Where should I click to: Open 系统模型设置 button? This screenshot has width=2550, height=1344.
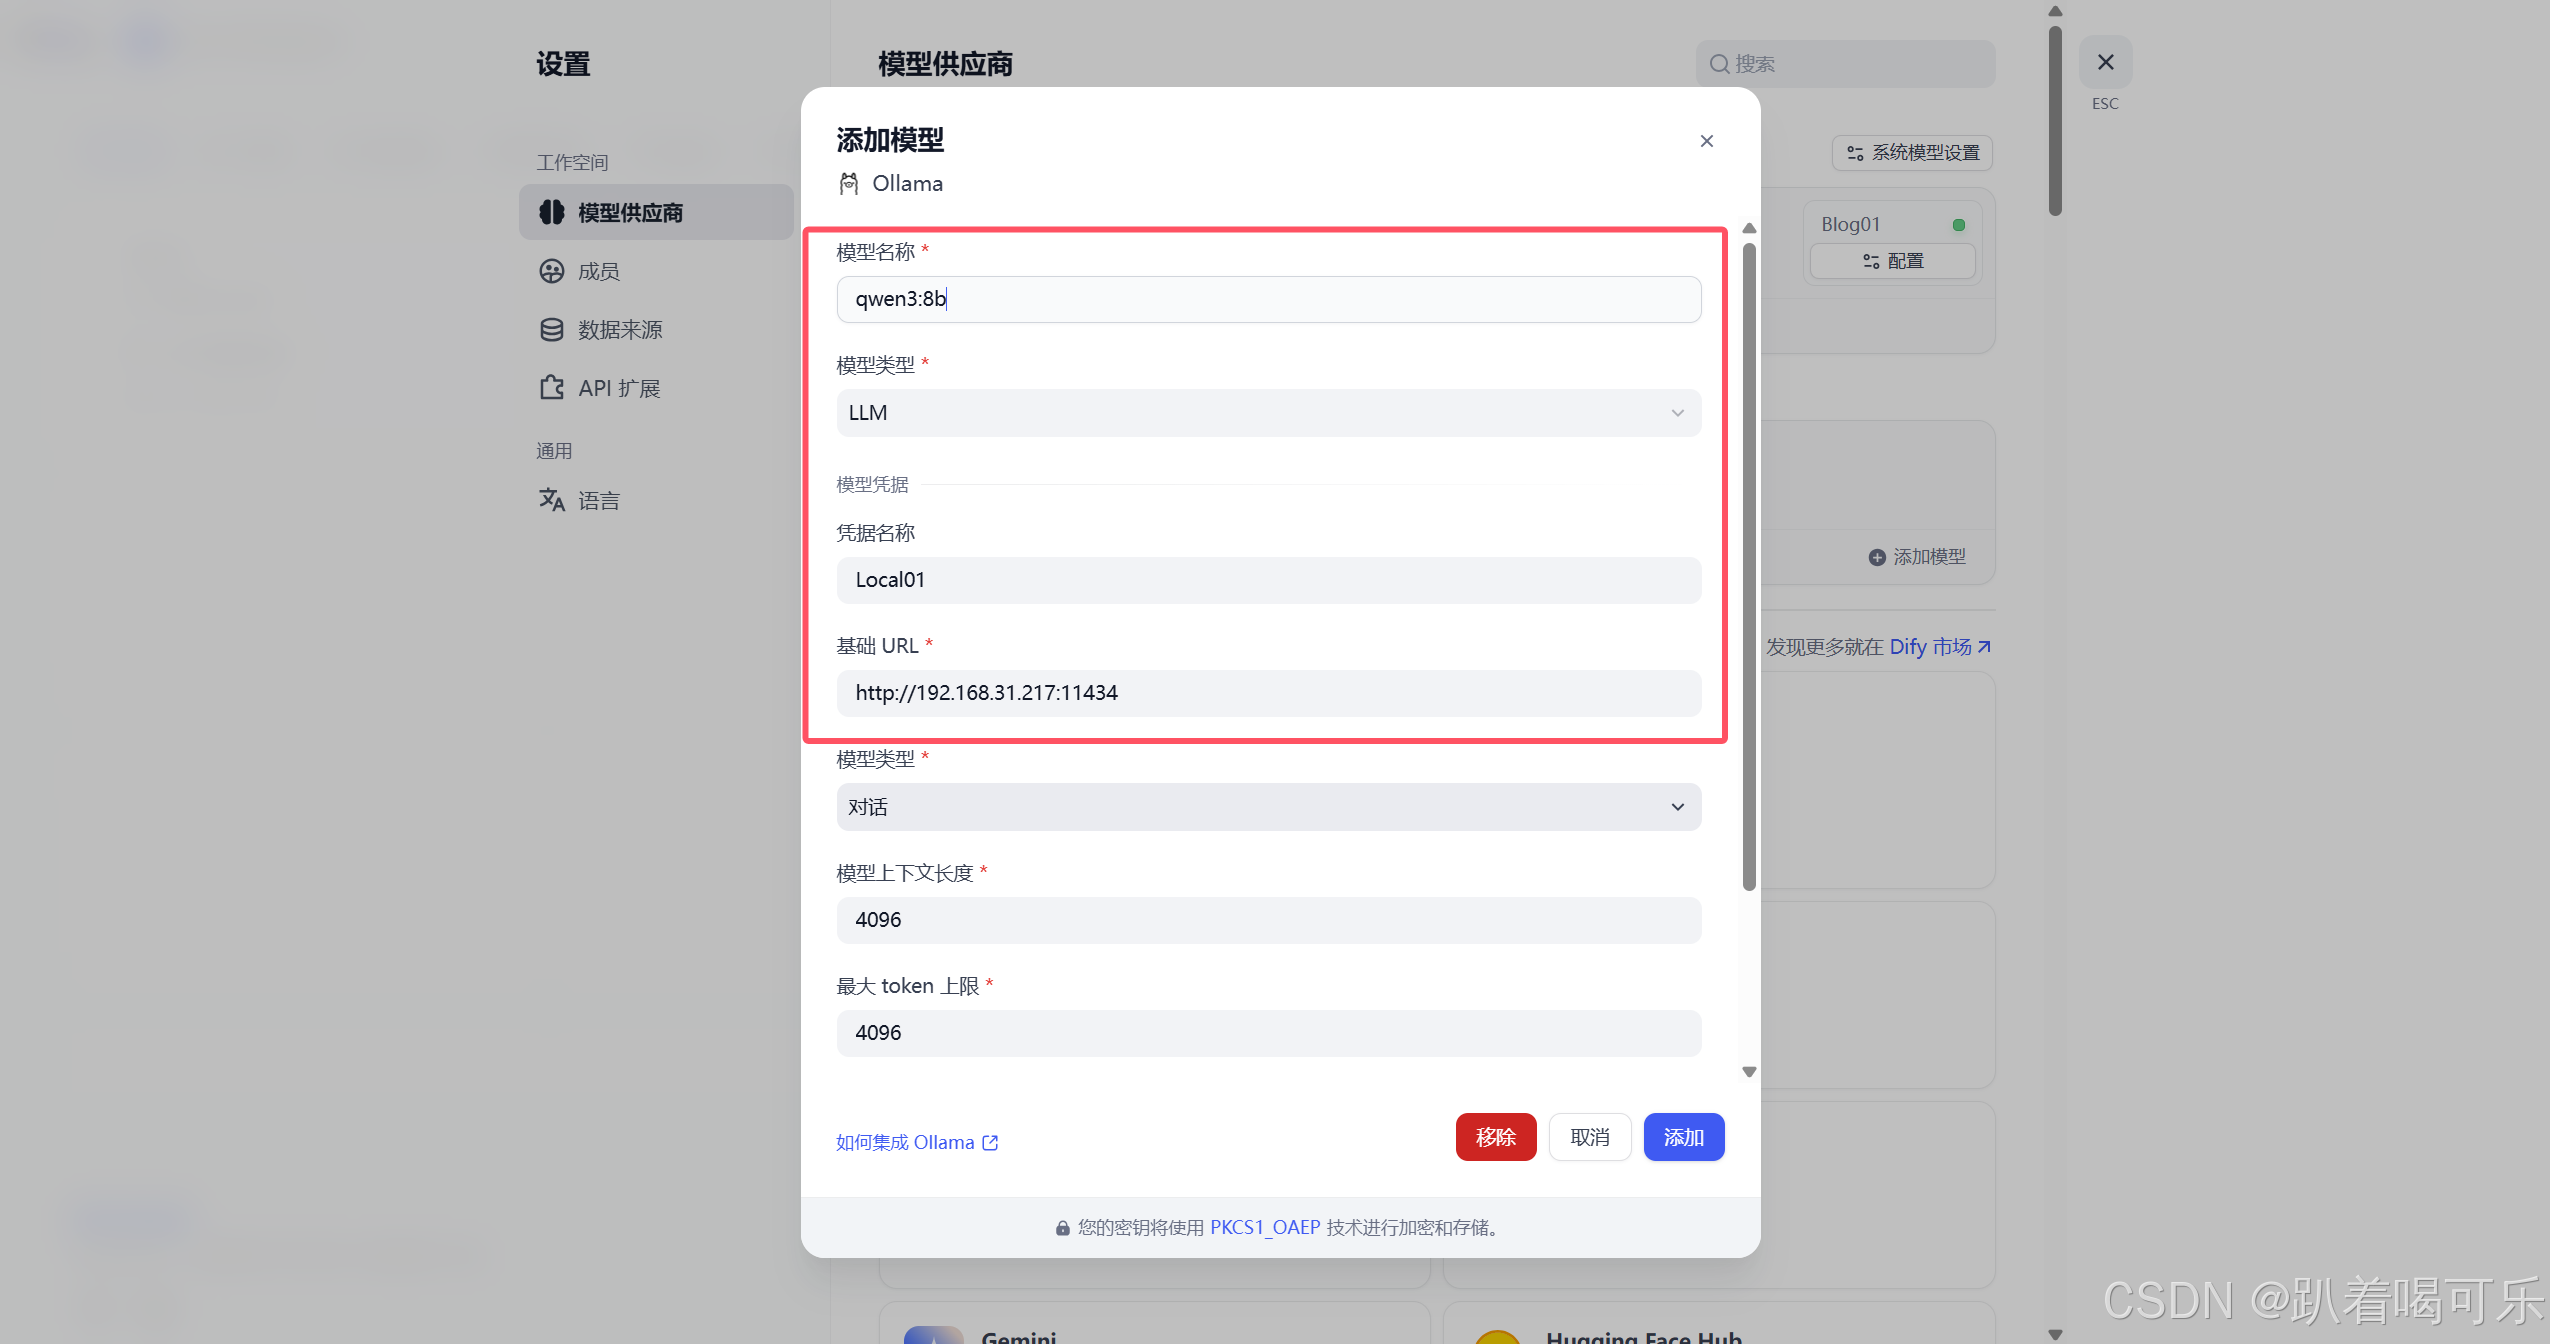[x=1912, y=153]
